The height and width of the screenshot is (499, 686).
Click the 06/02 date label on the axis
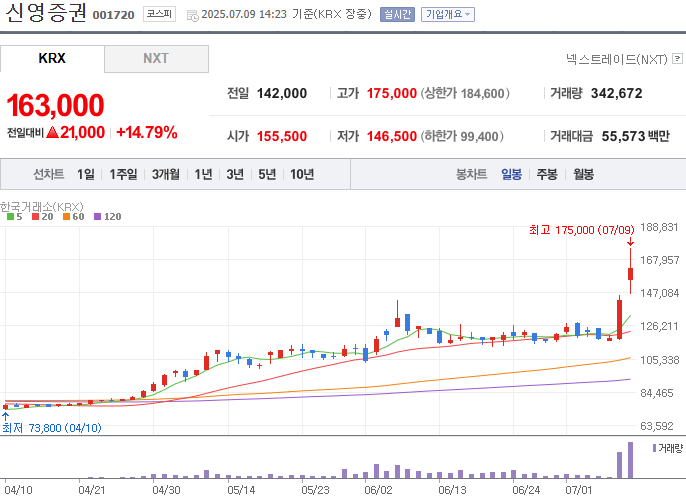378,490
